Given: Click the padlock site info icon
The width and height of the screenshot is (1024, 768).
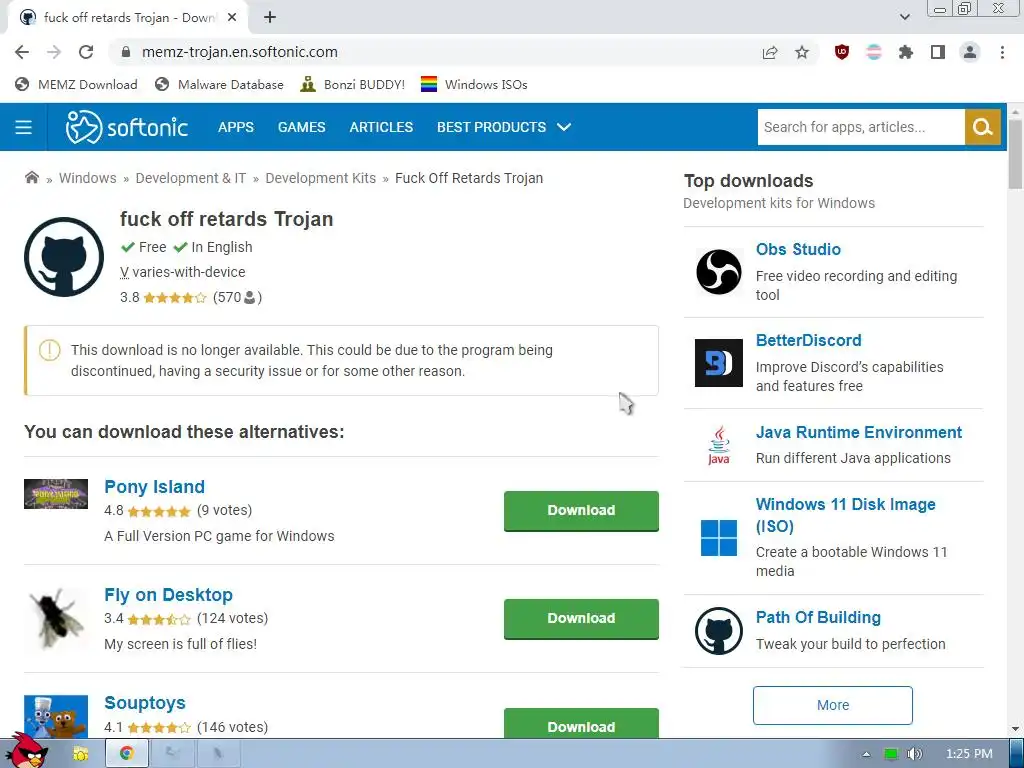Looking at the screenshot, I should (126, 52).
